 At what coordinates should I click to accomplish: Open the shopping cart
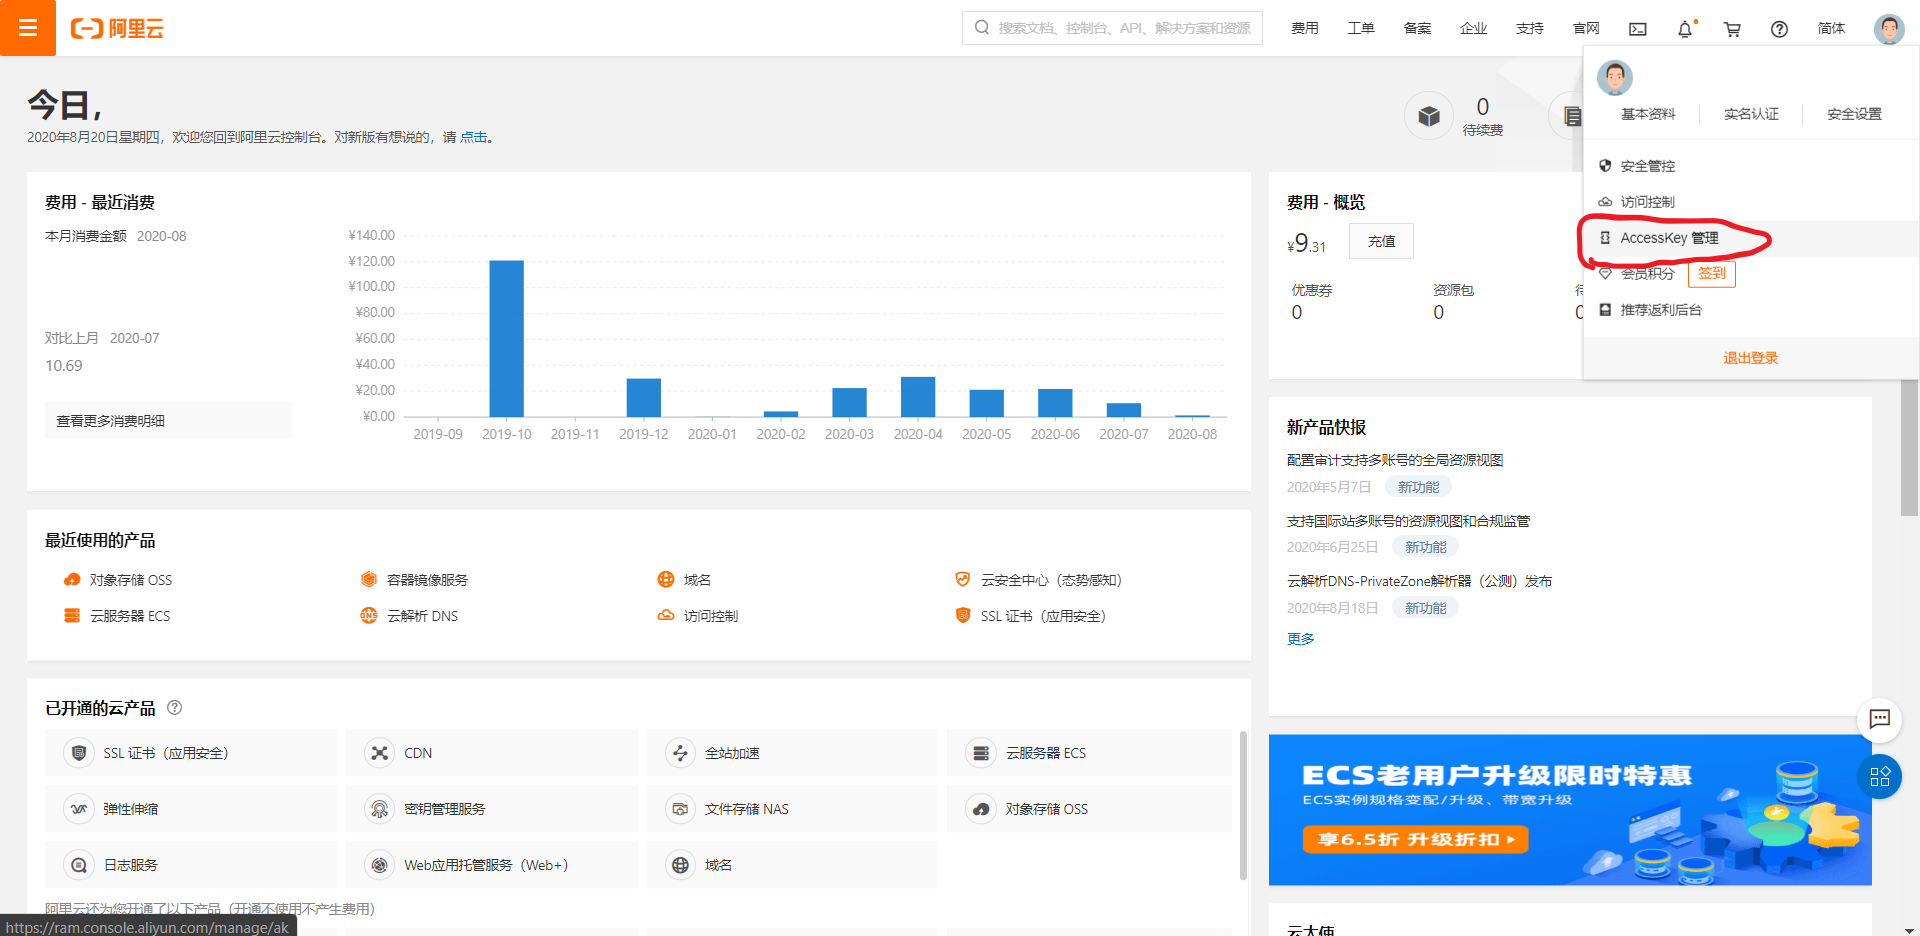pyautogui.click(x=1732, y=29)
